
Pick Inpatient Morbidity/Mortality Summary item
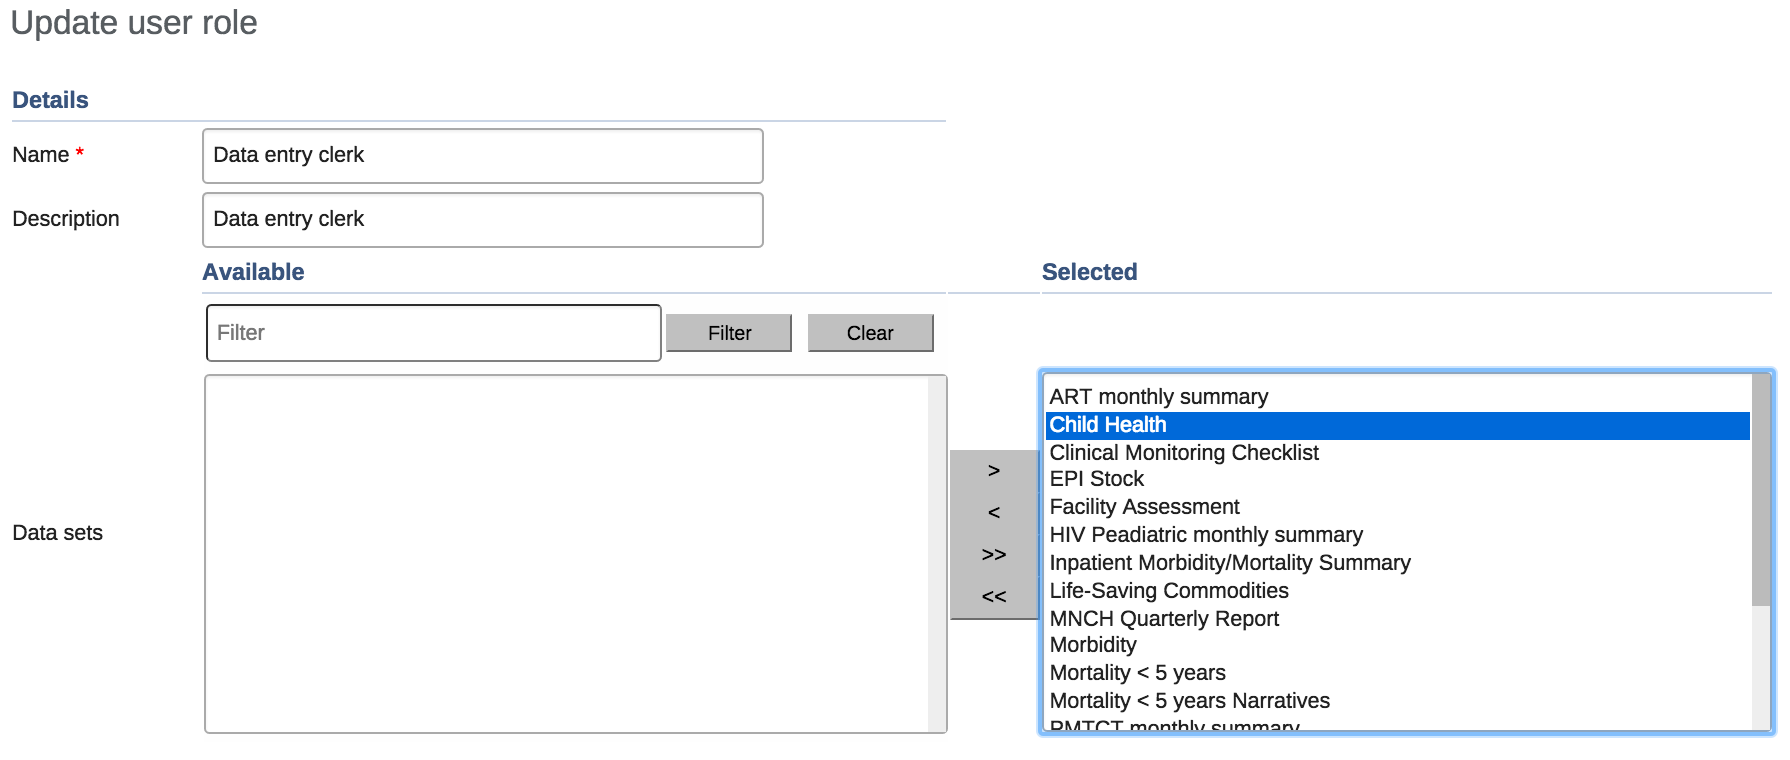coord(1230,563)
